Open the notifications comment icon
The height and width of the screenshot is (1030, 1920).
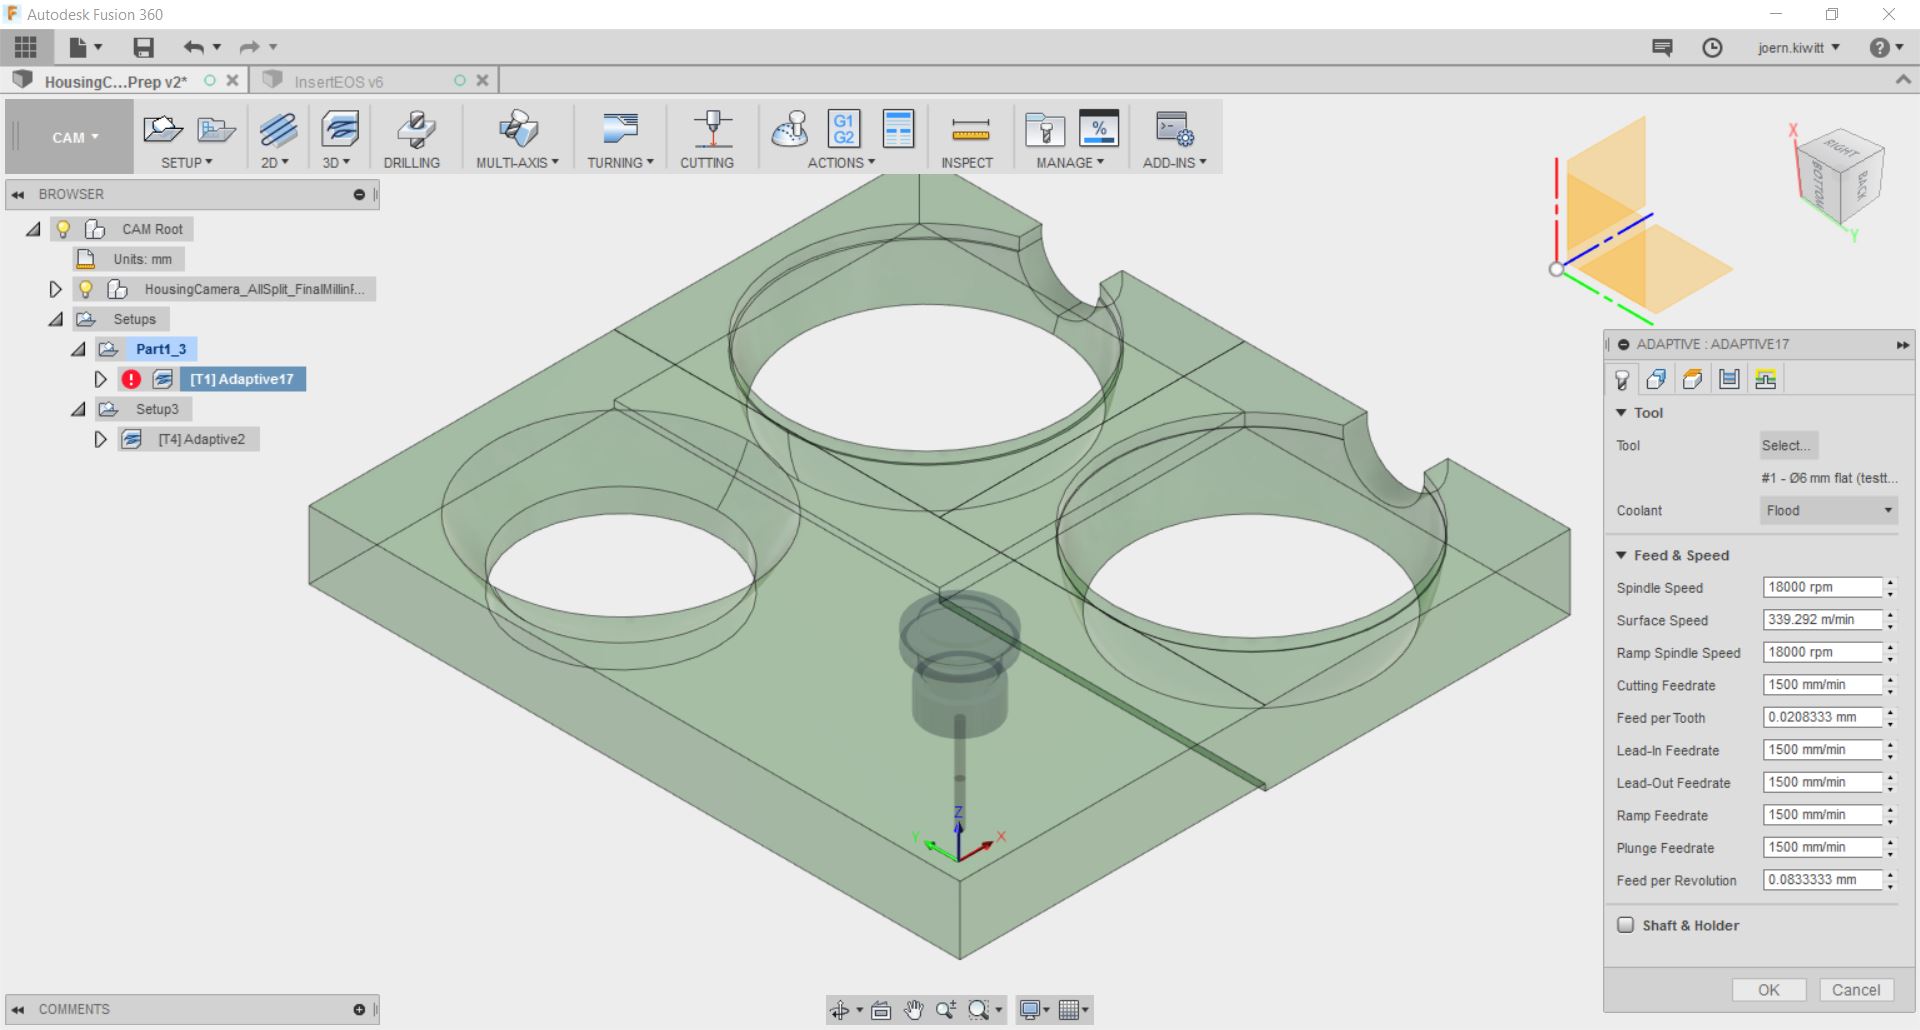(1662, 47)
